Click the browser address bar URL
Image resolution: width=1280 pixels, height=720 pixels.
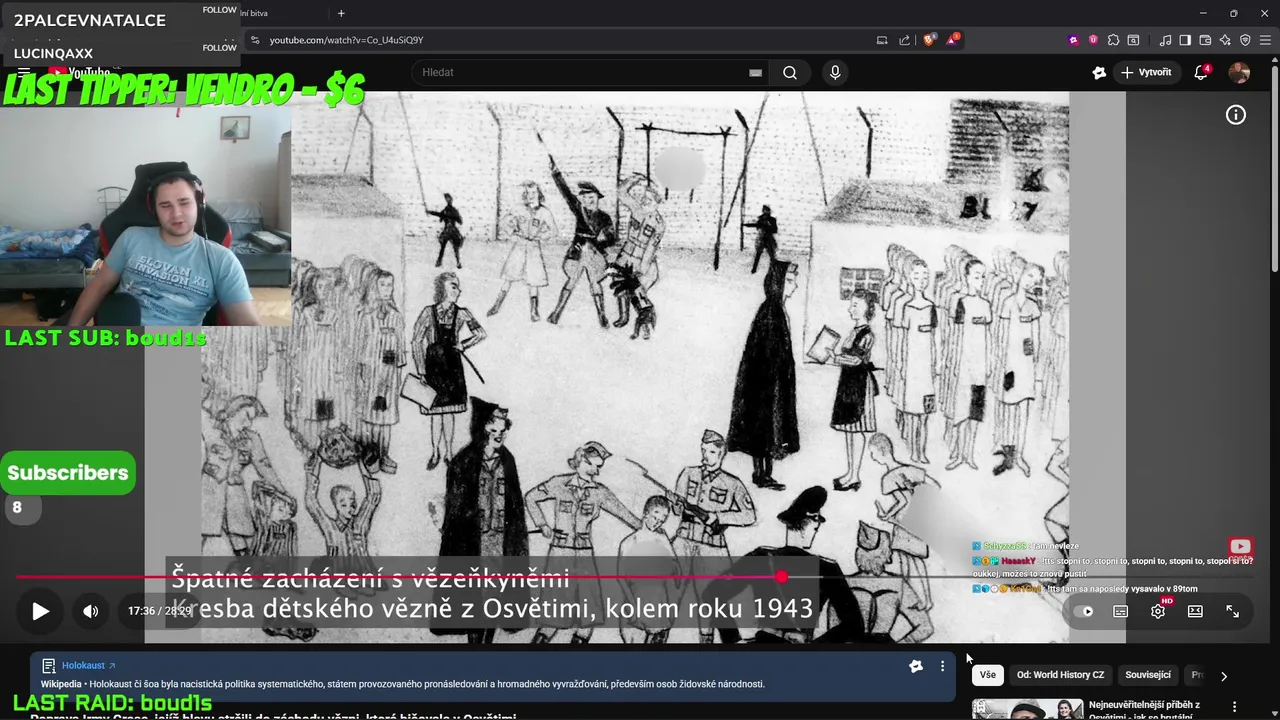tap(346, 40)
